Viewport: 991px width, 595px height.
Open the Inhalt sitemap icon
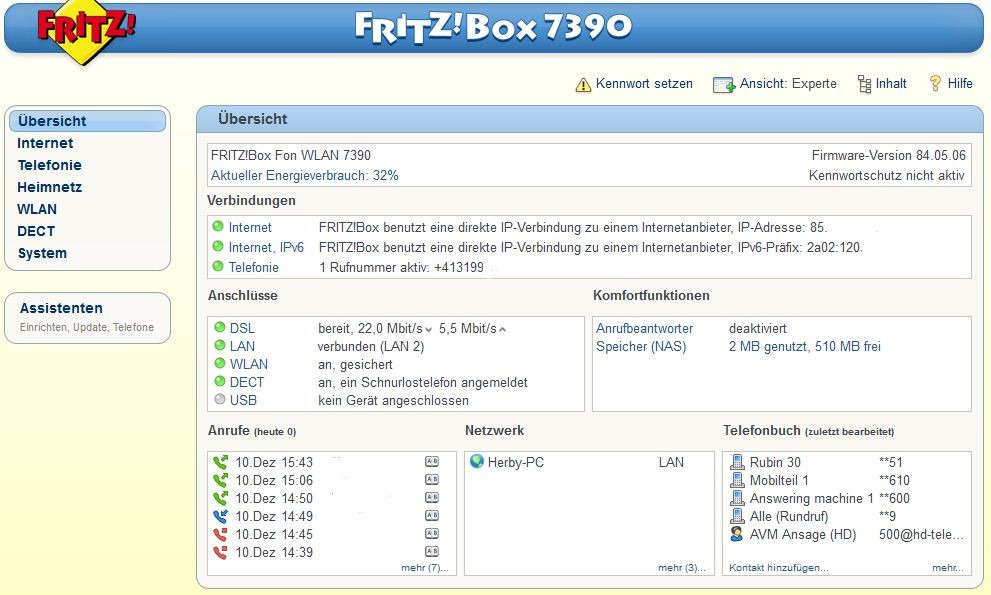[x=864, y=85]
